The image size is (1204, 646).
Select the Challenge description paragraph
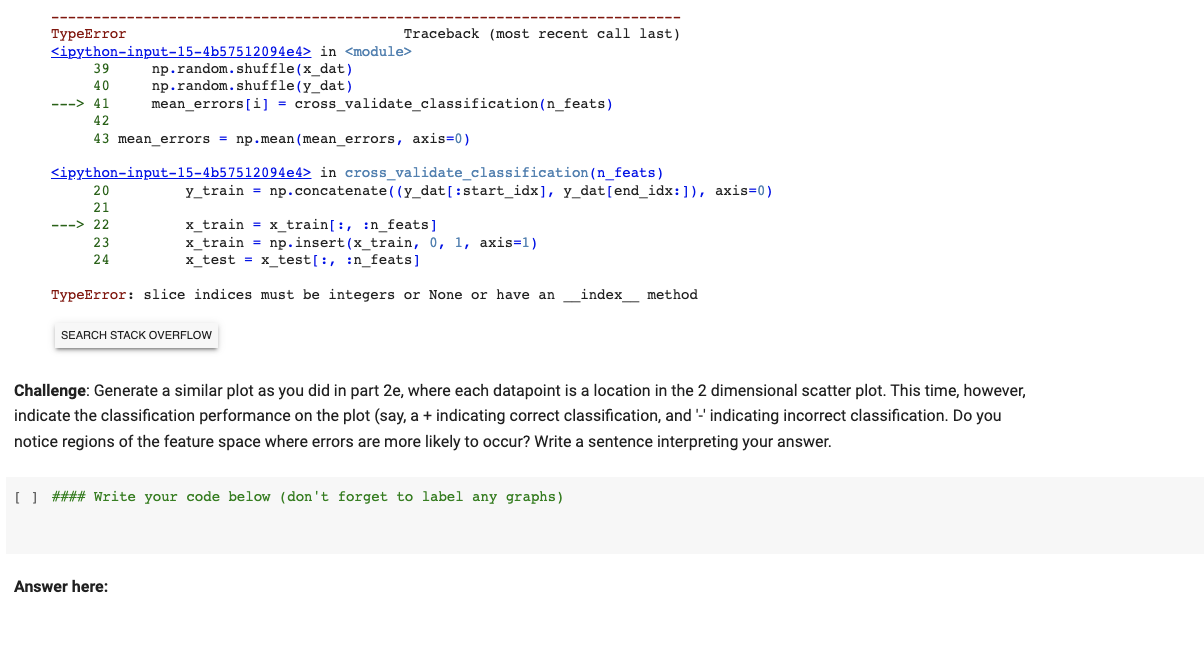[519, 414]
